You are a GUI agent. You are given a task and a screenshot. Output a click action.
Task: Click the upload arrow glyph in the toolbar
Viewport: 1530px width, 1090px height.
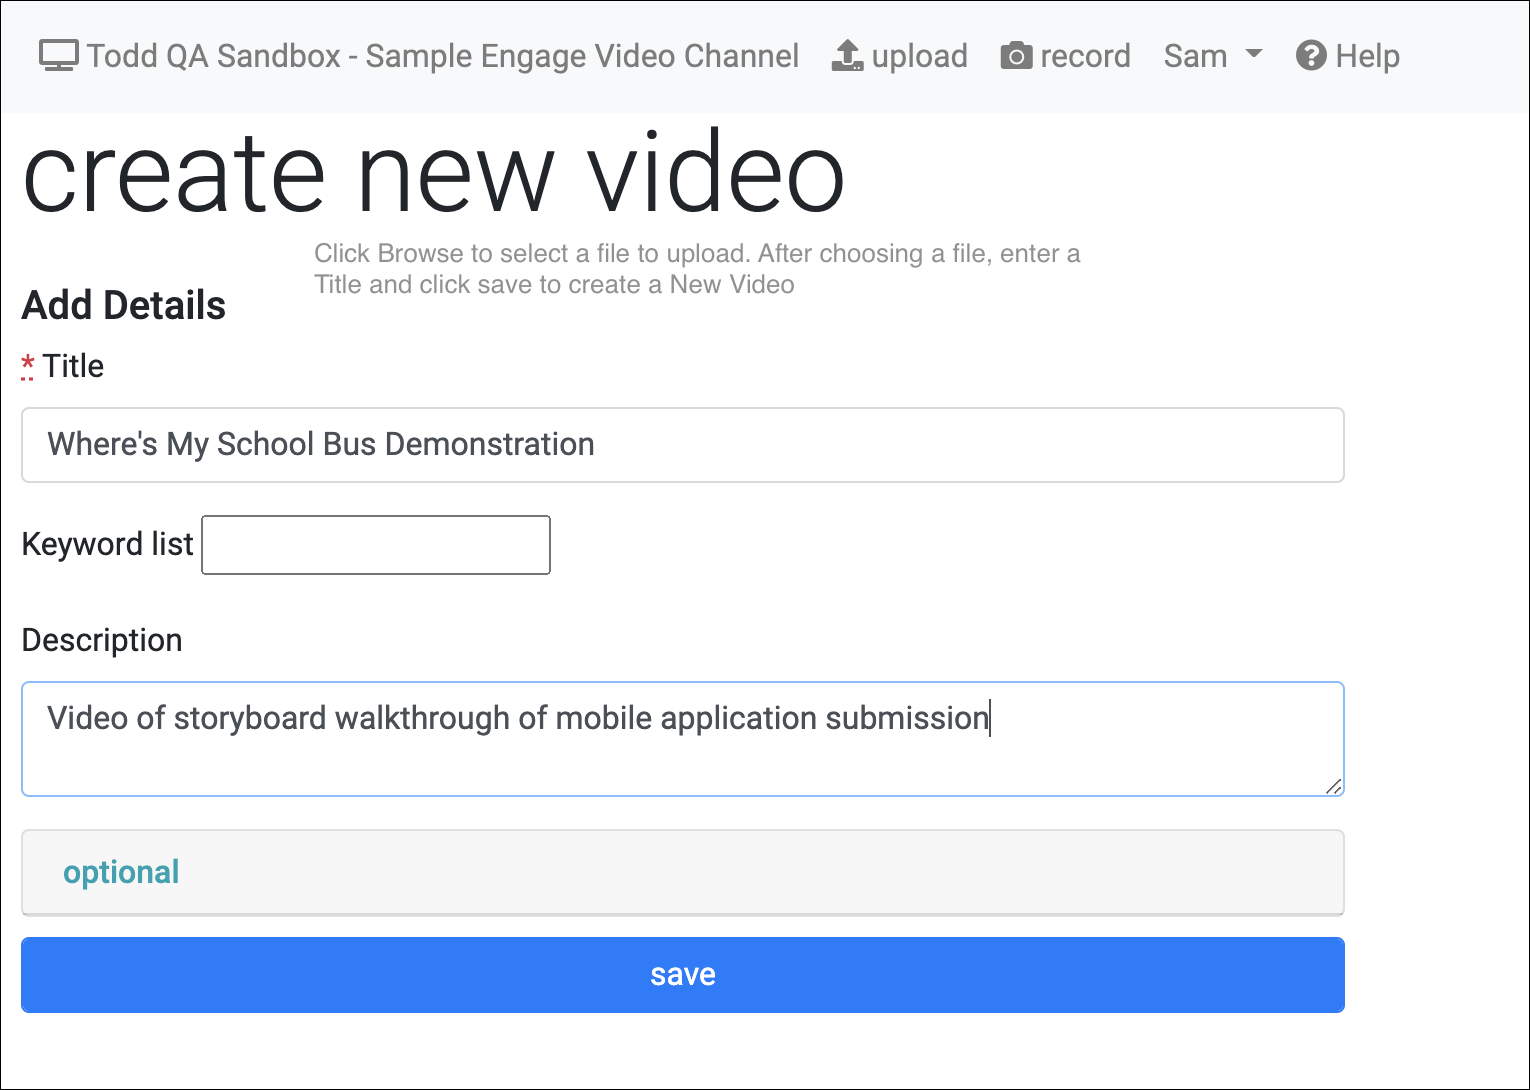[x=846, y=55]
